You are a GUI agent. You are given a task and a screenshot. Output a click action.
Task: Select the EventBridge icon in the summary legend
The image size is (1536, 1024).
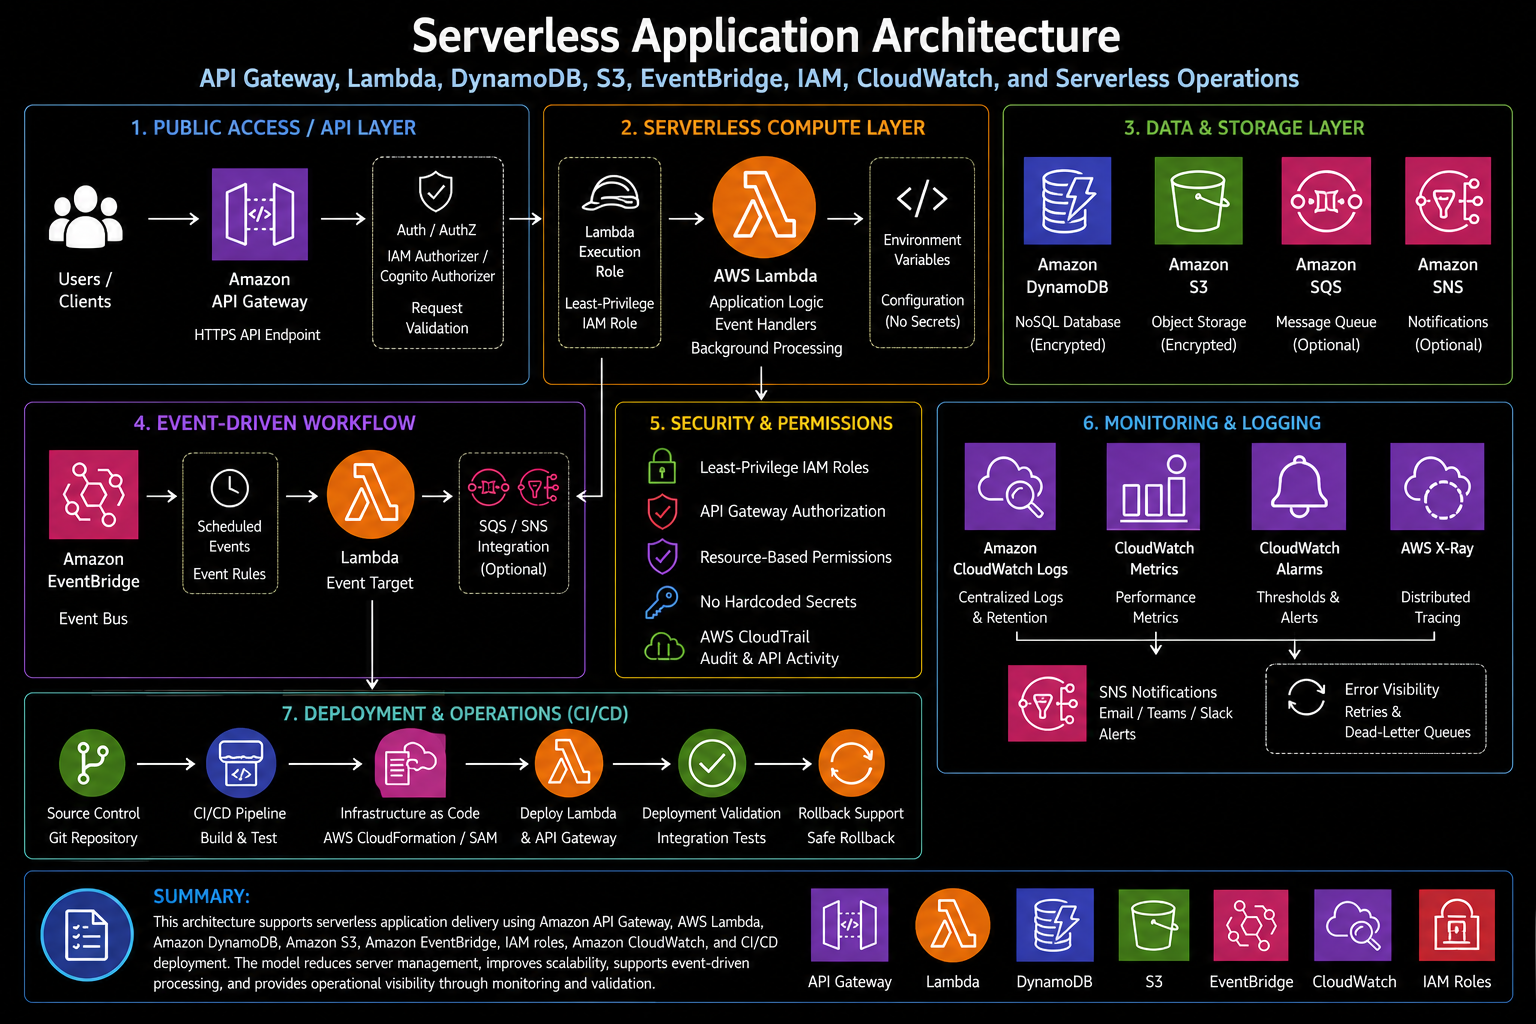pos(1250,925)
